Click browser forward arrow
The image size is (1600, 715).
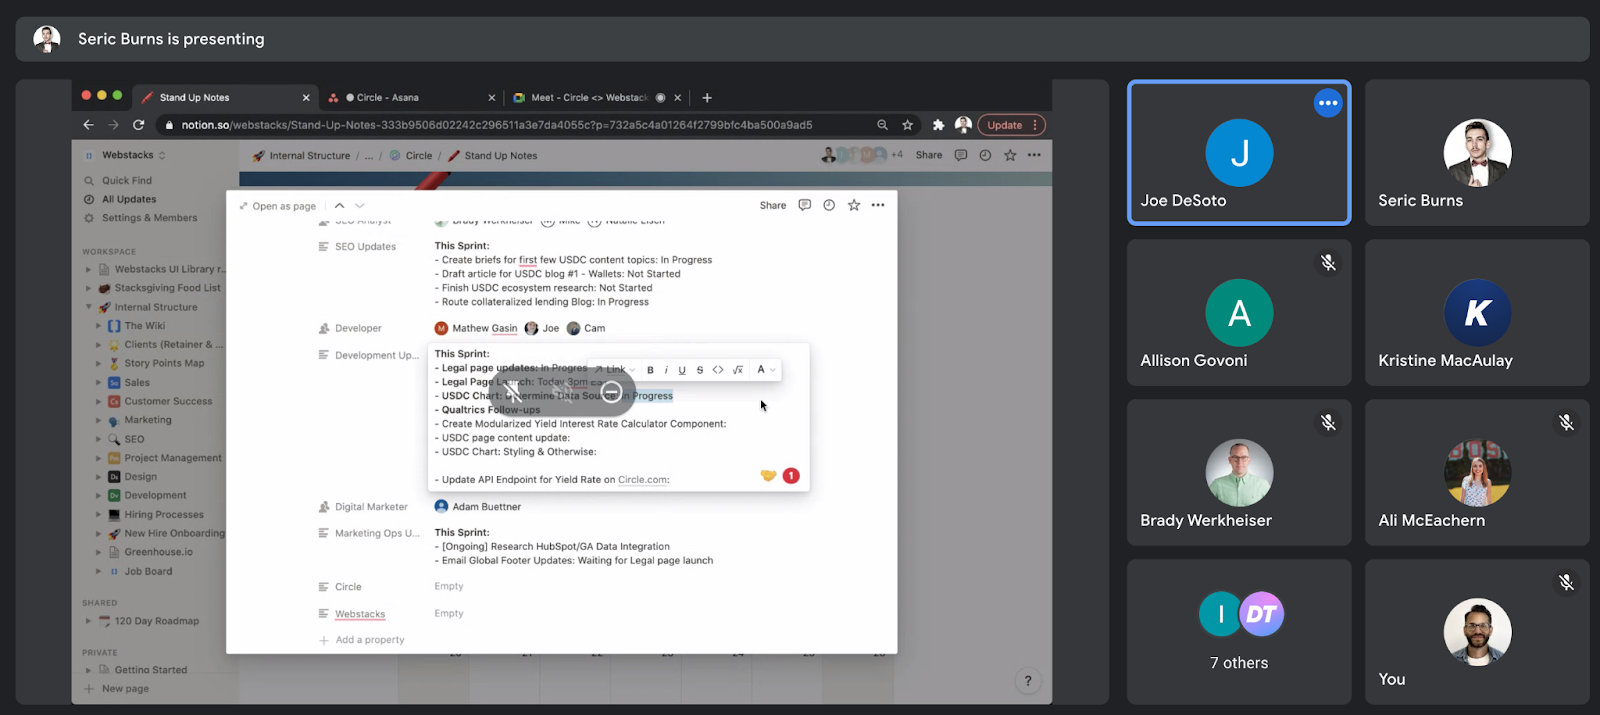tap(113, 125)
